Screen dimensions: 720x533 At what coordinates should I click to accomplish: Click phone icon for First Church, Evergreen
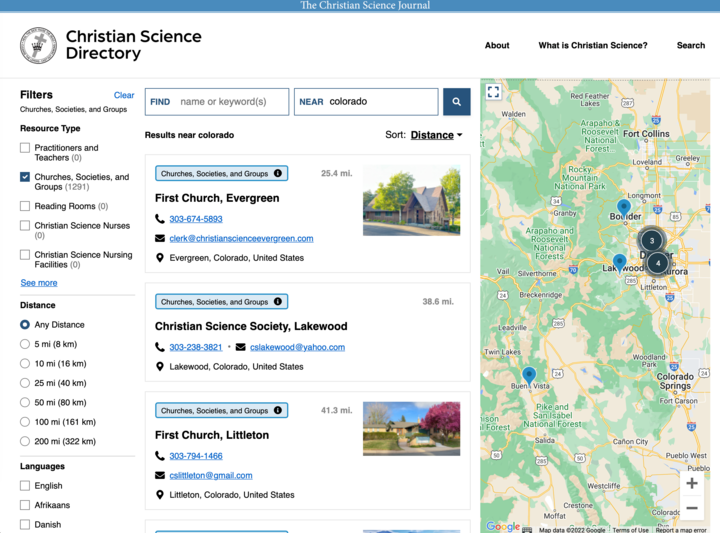click(160, 219)
